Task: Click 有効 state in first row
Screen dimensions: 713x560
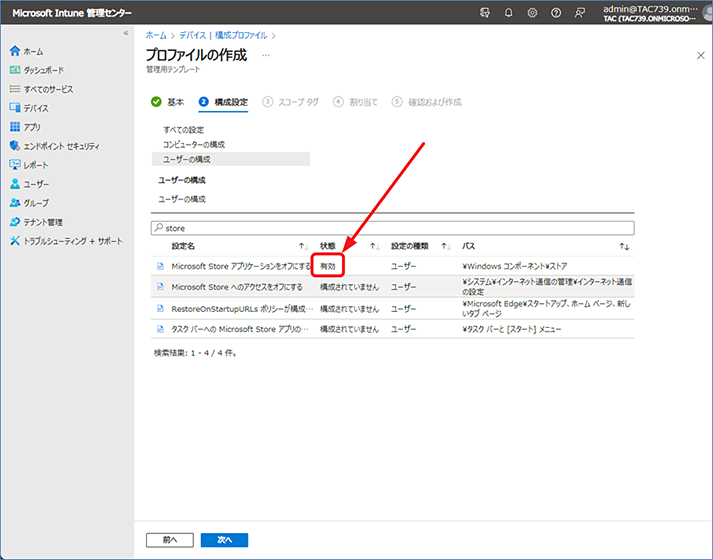Action: 327,266
